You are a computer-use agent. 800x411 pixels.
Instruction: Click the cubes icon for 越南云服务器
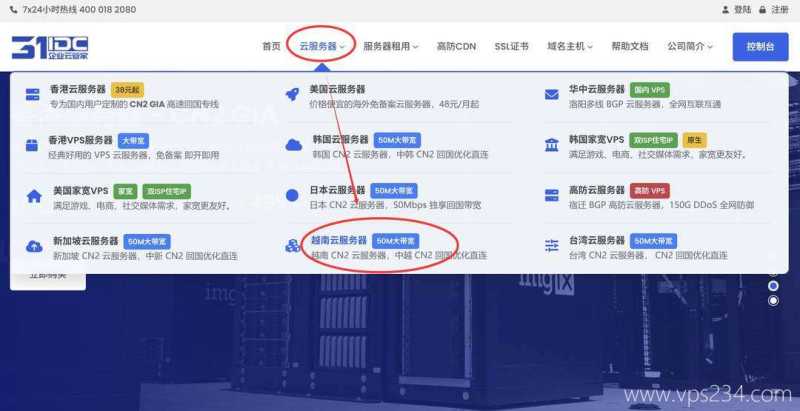point(293,246)
